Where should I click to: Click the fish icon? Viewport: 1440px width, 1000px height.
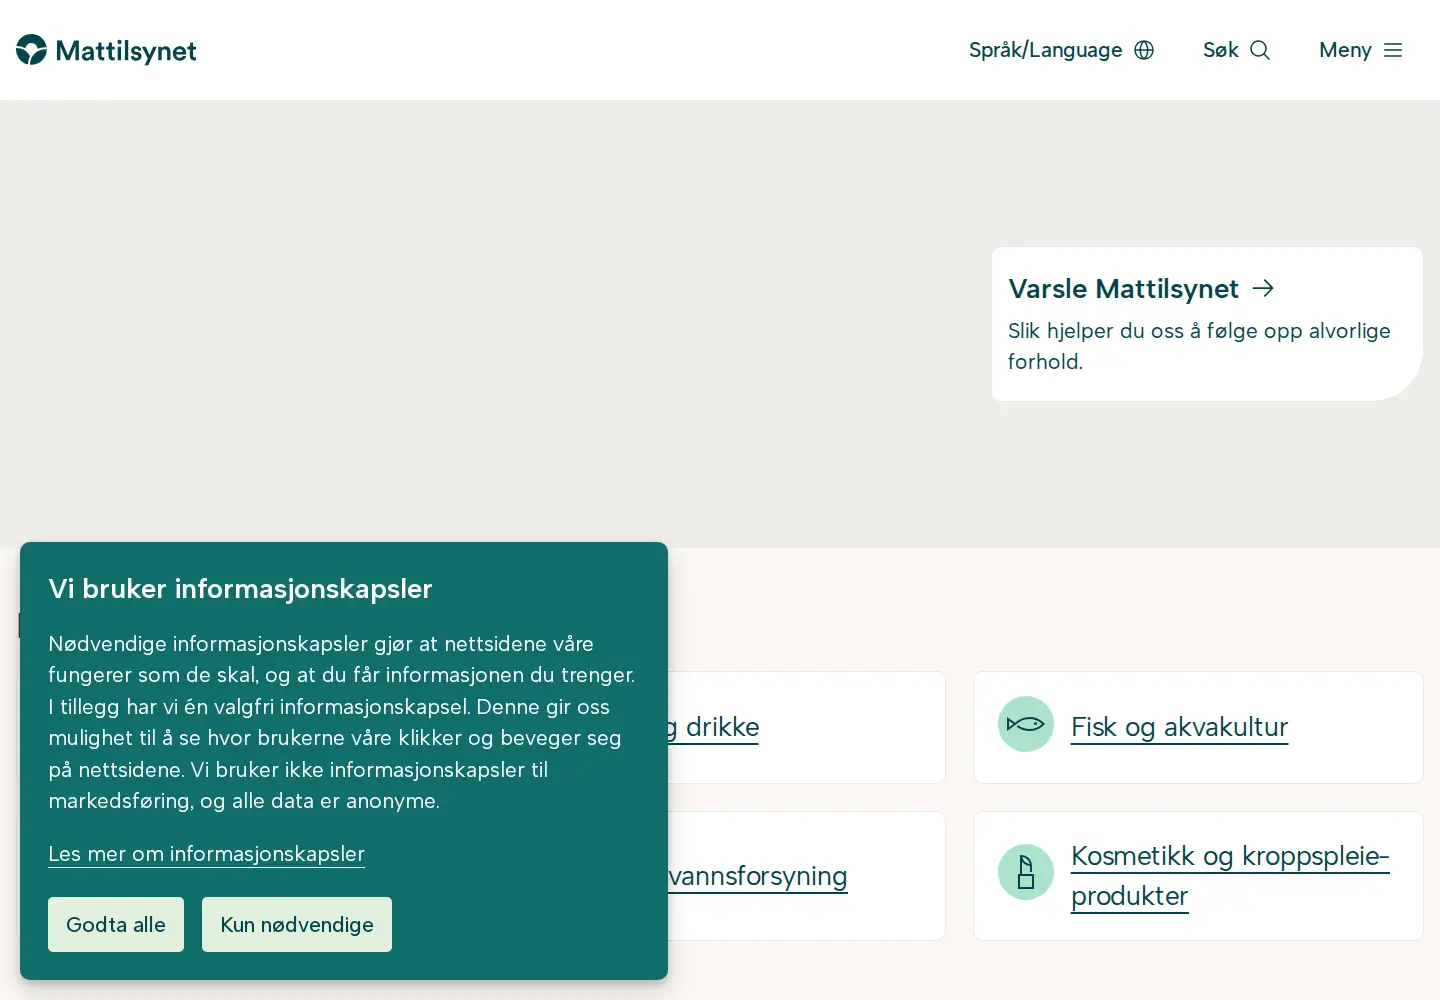(x=1026, y=724)
